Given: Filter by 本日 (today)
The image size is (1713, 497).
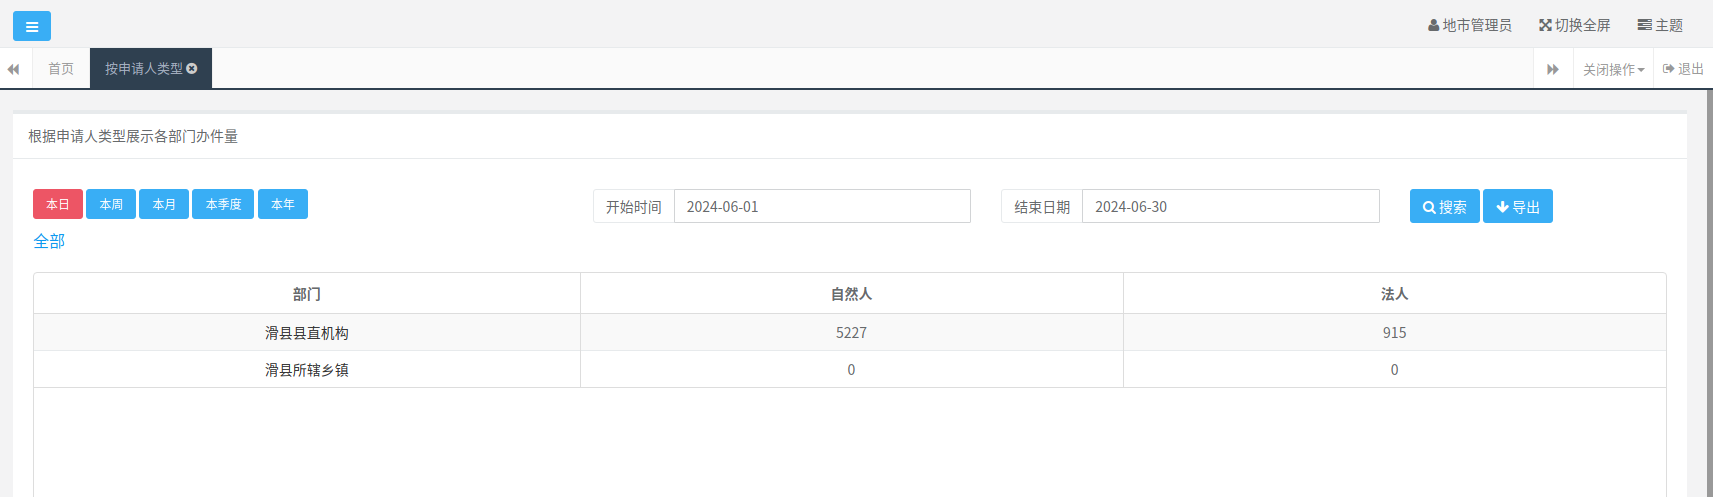Looking at the screenshot, I should [x=58, y=204].
